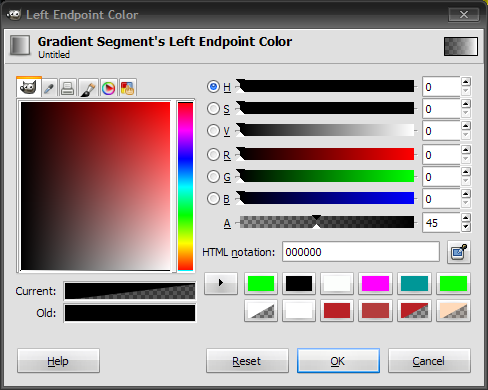
Task: Pick the red semi-transparent history swatch
Action: tap(414, 311)
